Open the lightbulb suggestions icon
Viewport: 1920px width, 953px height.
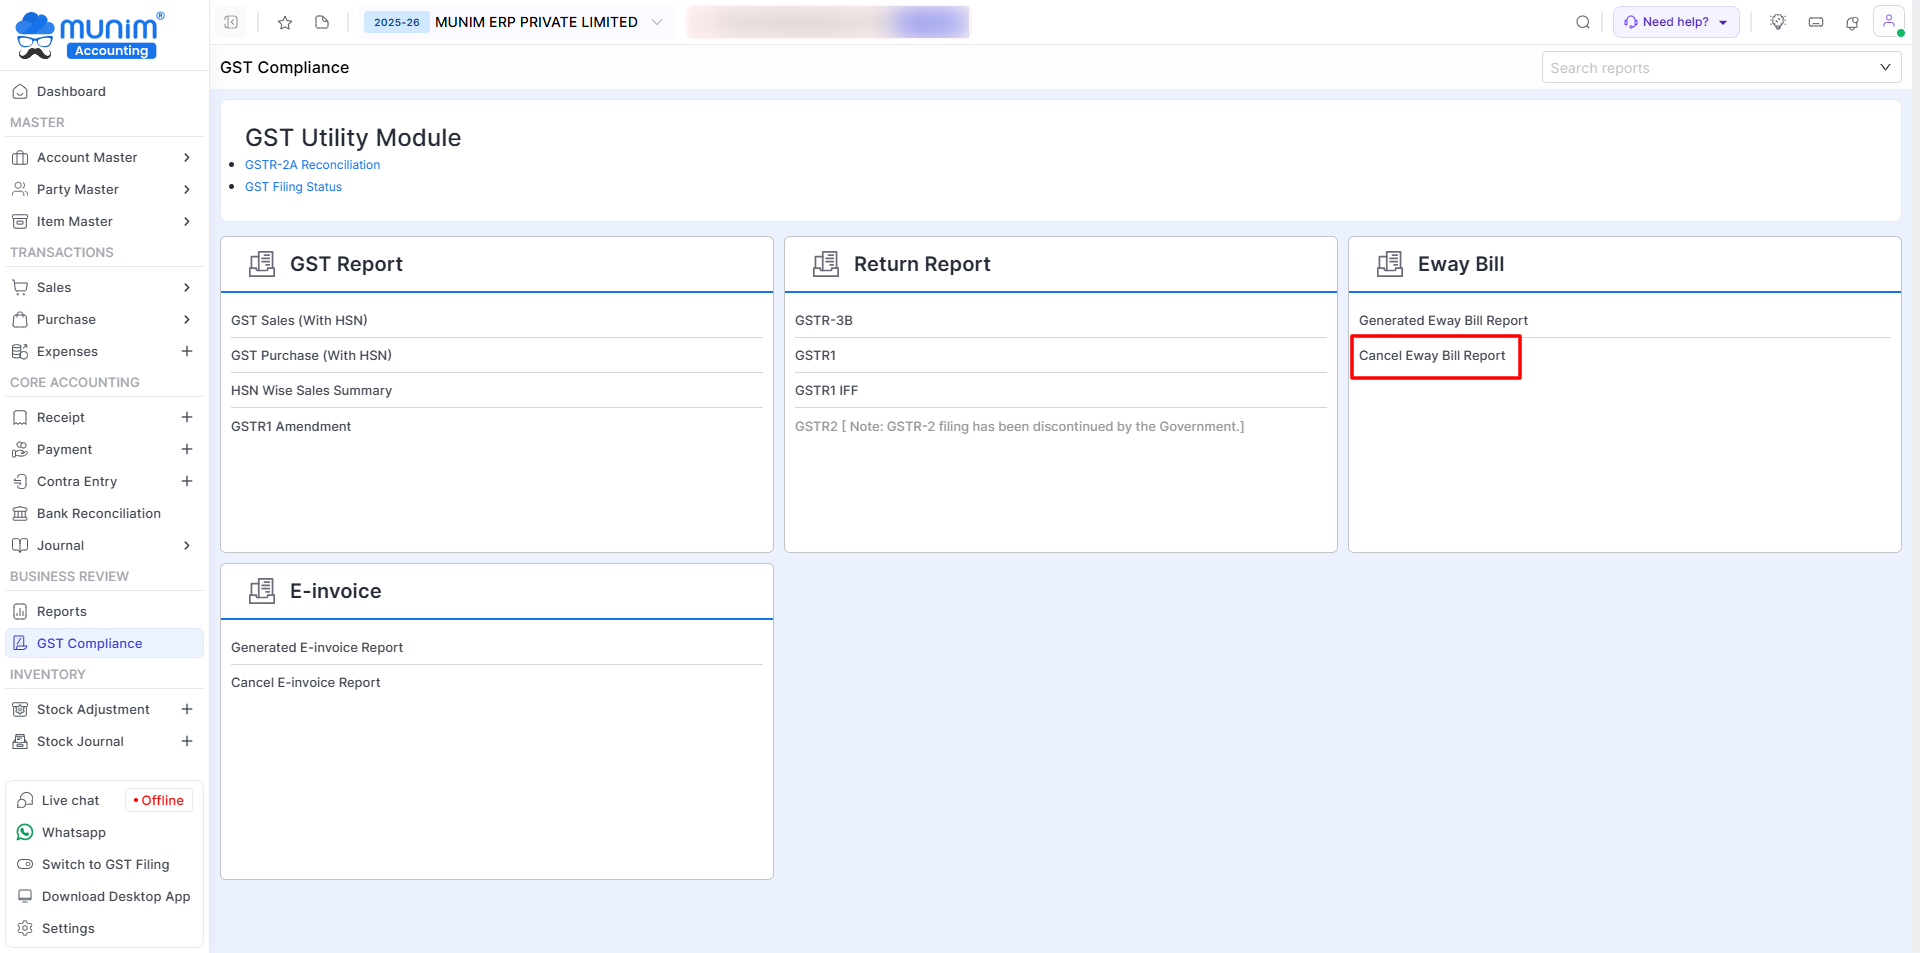tap(1778, 22)
